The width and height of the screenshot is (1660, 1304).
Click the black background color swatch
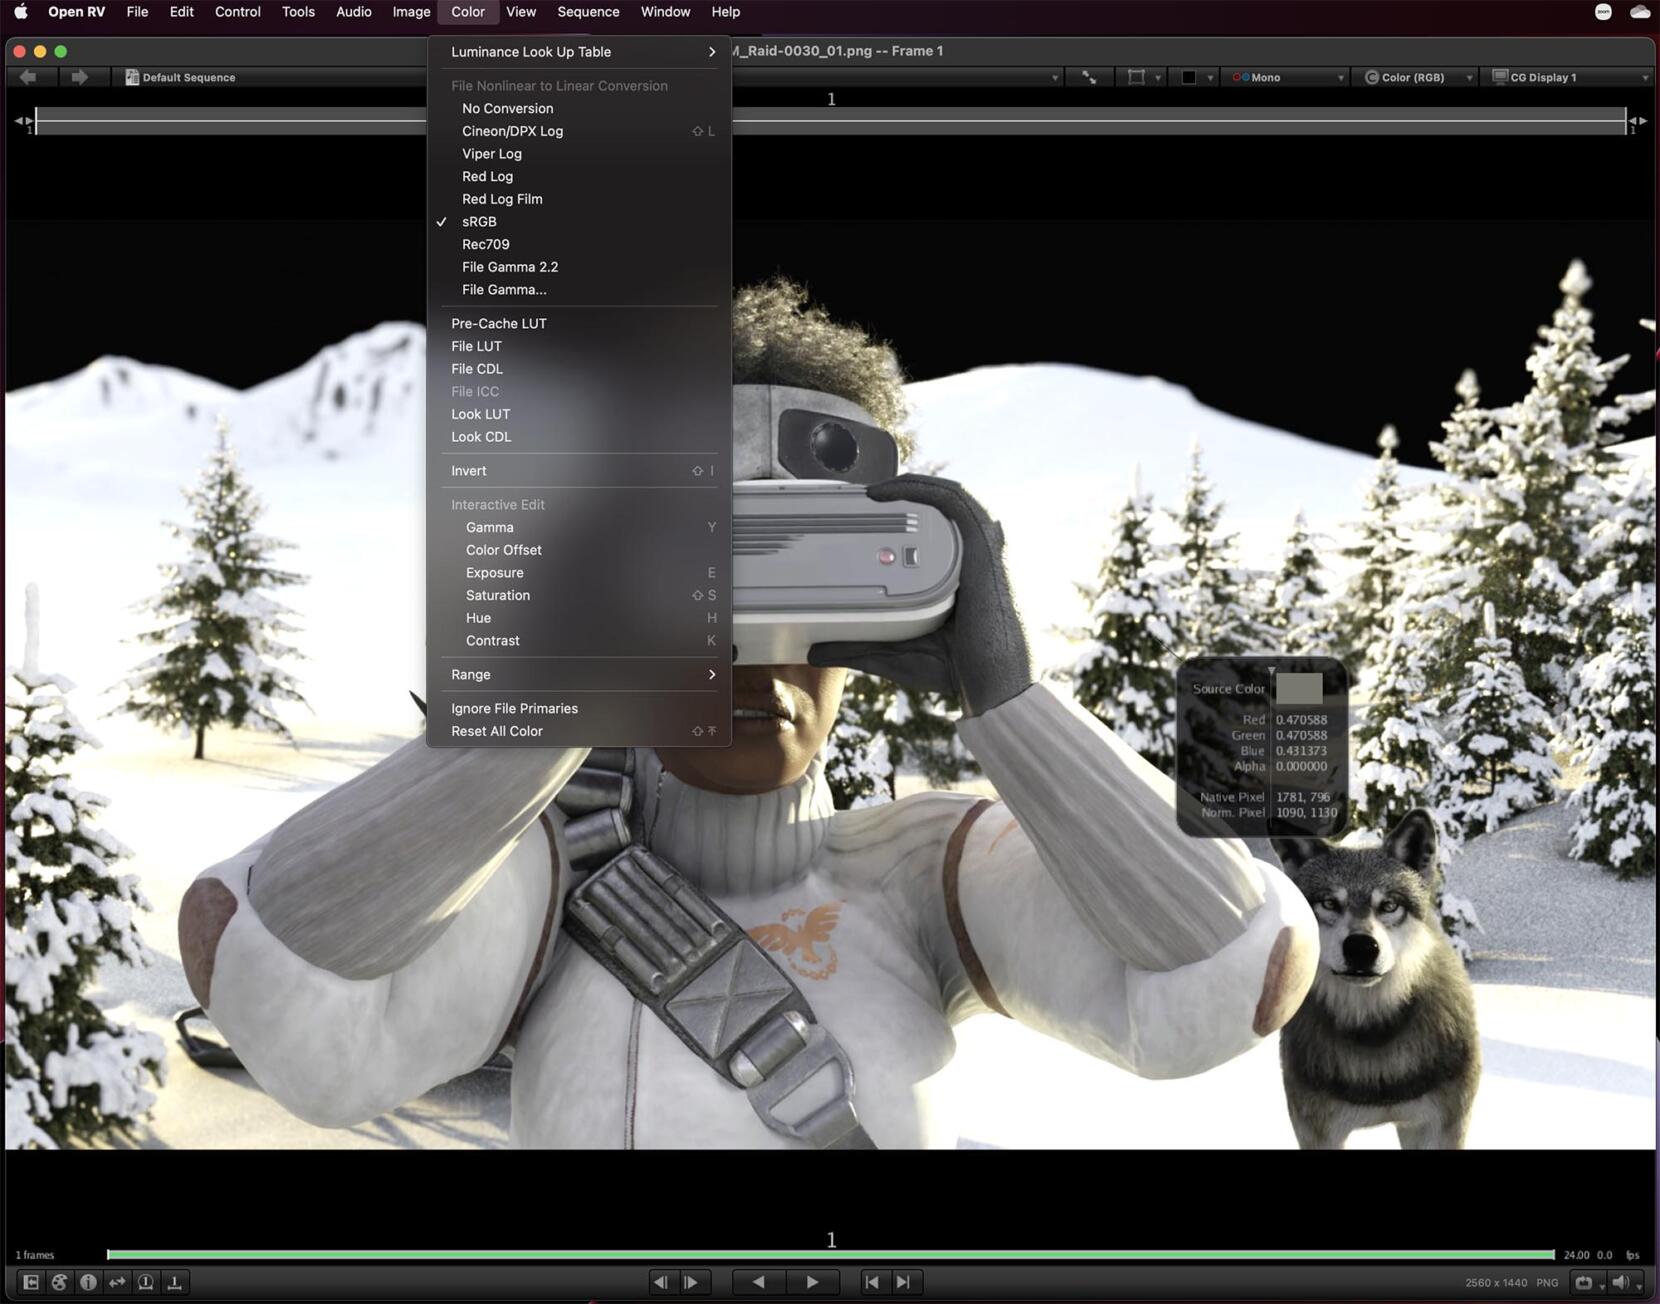(x=1190, y=77)
